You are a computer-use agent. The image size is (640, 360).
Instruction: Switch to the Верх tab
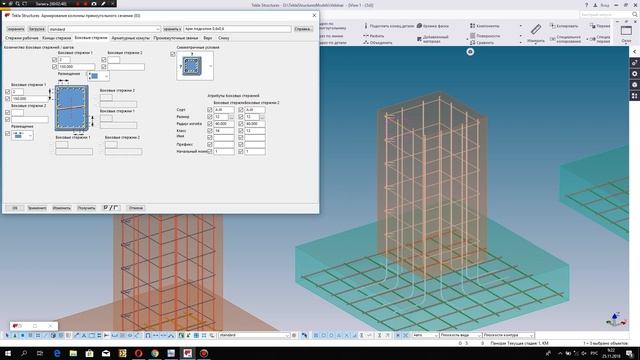coord(208,38)
